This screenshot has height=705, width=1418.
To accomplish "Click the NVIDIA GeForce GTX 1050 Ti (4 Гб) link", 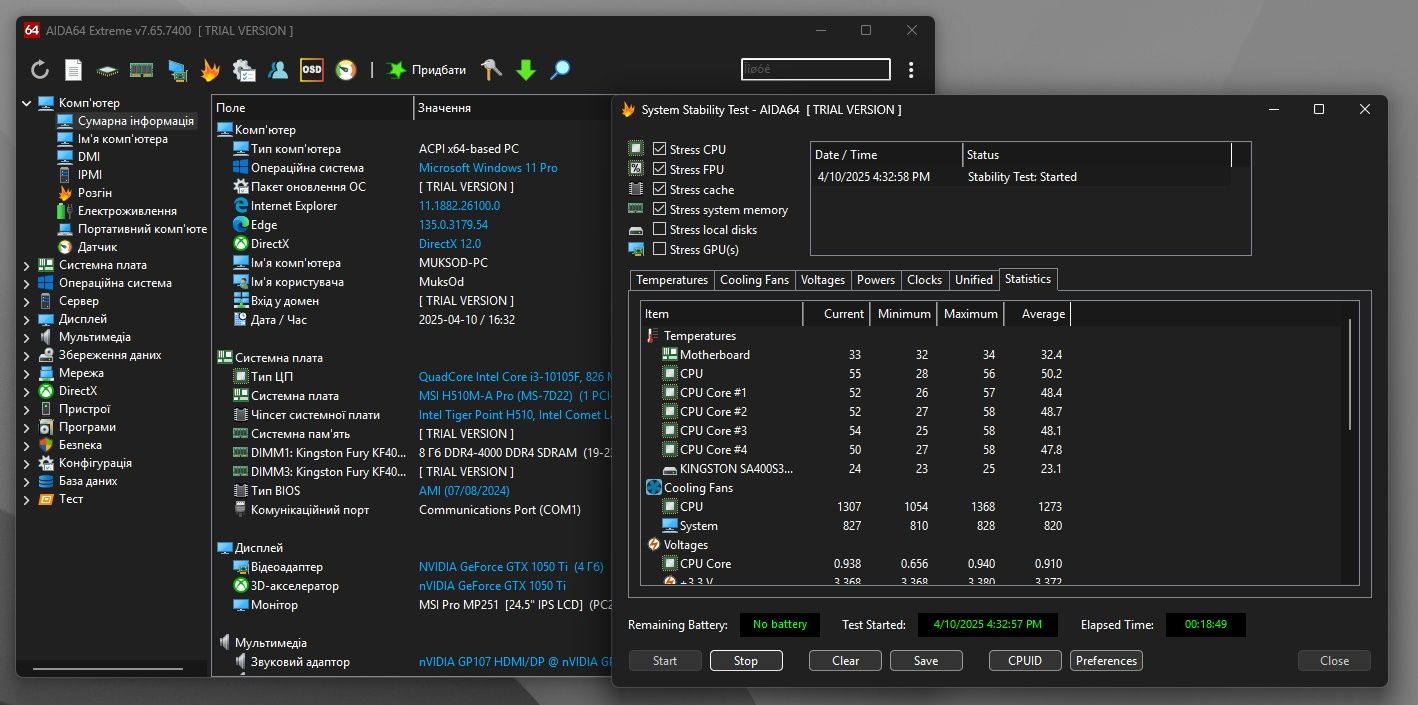I will tap(511, 567).
